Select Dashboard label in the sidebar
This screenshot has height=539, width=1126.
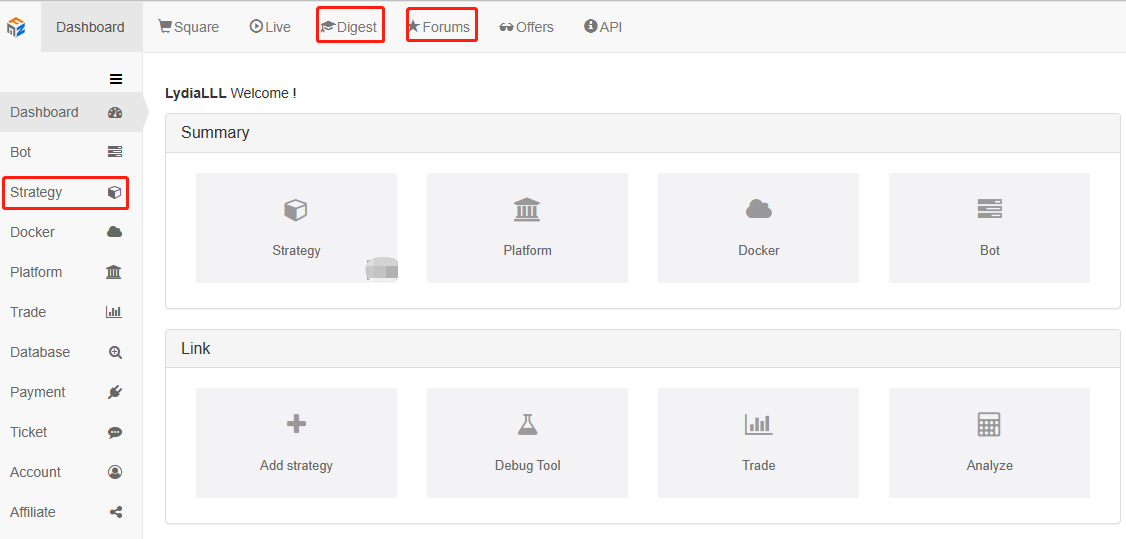point(45,113)
